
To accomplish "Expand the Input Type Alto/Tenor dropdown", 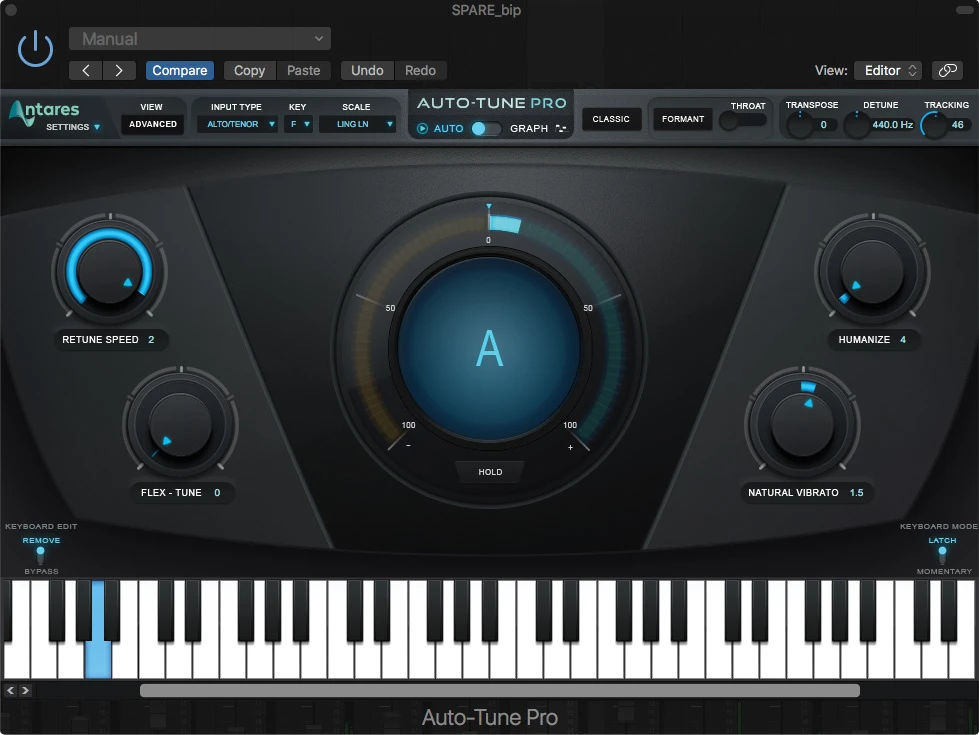I will pyautogui.click(x=237, y=124).
